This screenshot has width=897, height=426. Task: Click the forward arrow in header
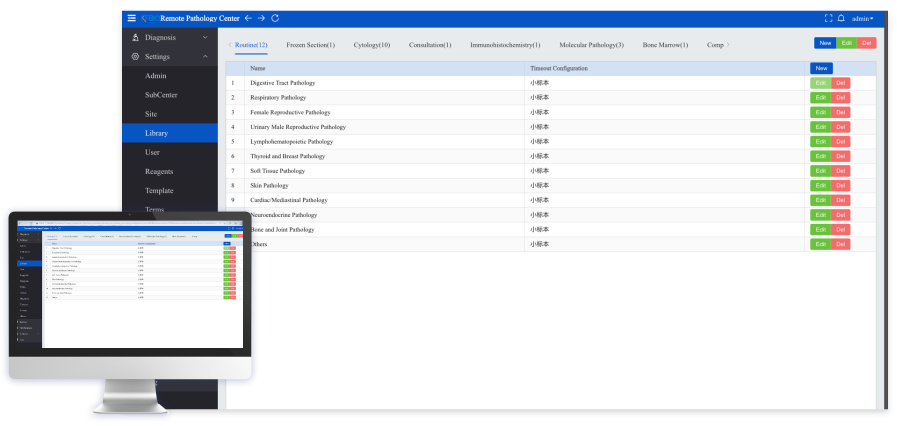[x=261, y=18]
